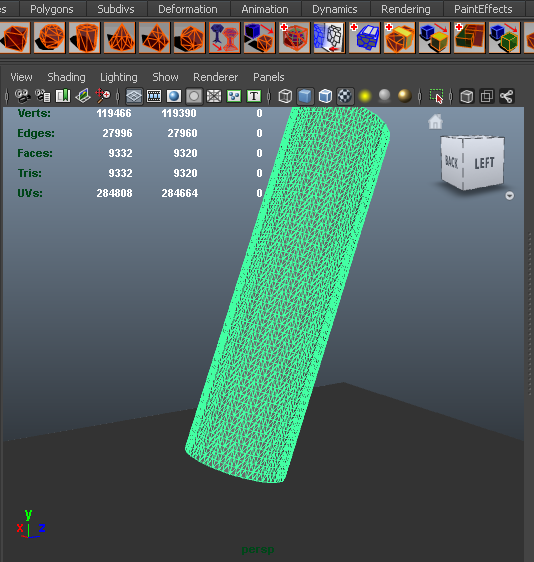Click the home icon above view cube
534x562 pixels.
[435, 122]
